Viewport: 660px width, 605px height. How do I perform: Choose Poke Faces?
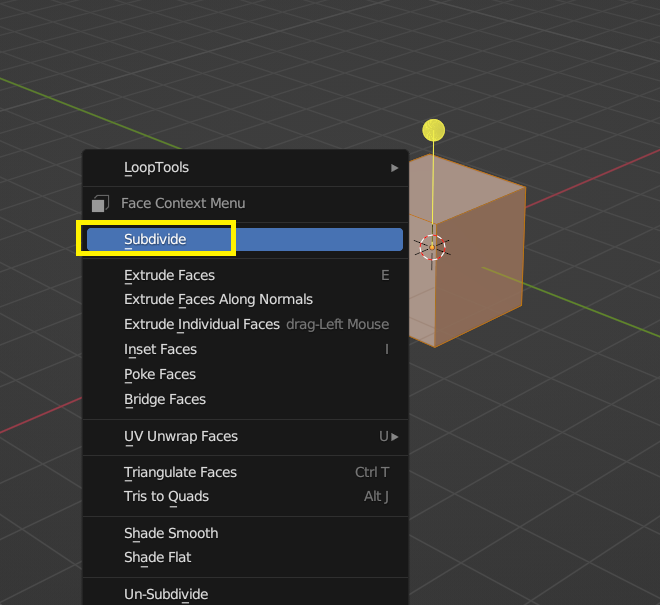245,374
